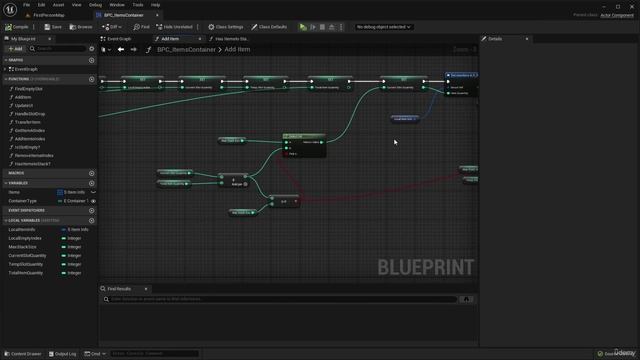
Task: Open play options three-dot menu
Action: click(341, 27)
